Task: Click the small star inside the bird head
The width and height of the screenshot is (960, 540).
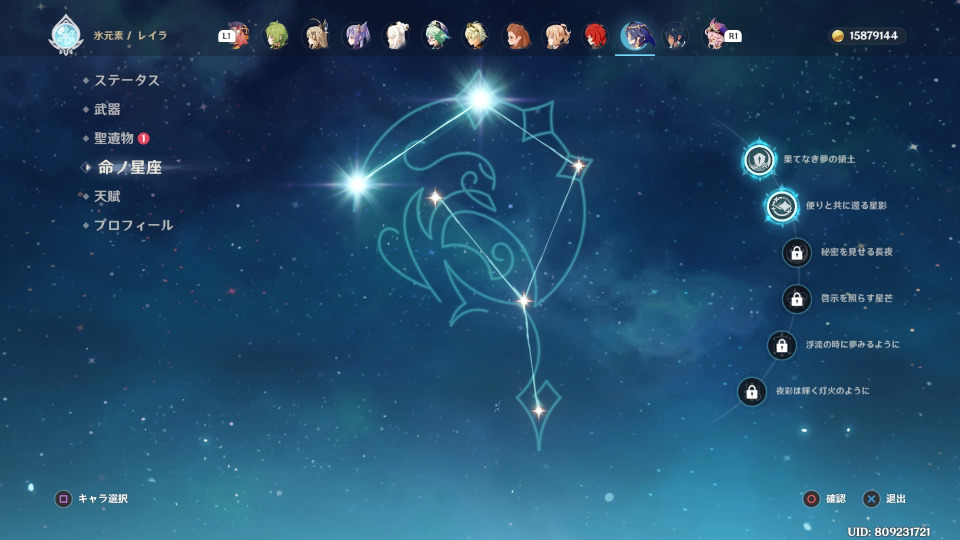Action: [435, 197]
